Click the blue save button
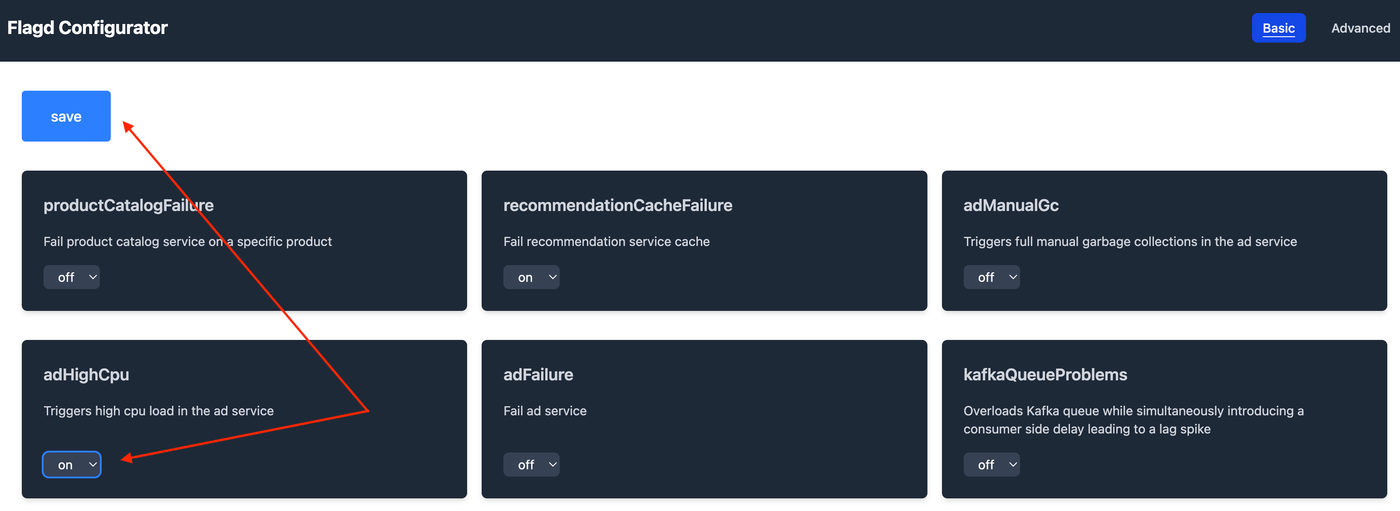Screen dimensions: 1400x511 (x=66, y=116)
